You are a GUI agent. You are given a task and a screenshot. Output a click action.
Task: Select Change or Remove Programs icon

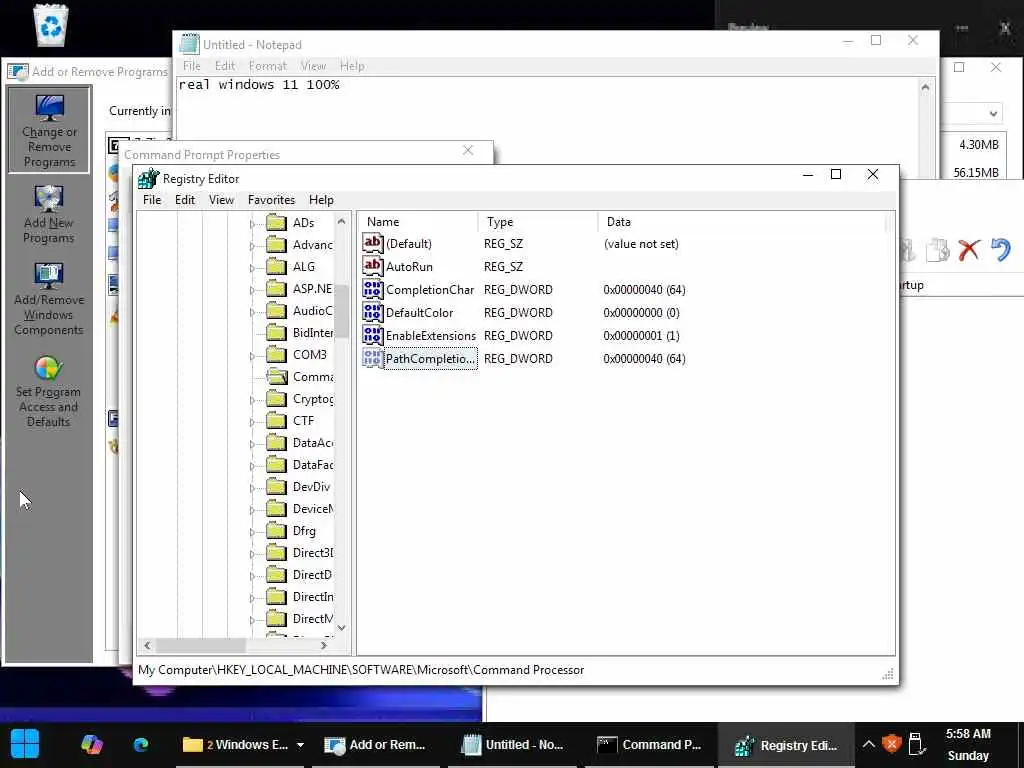point(49,131)
